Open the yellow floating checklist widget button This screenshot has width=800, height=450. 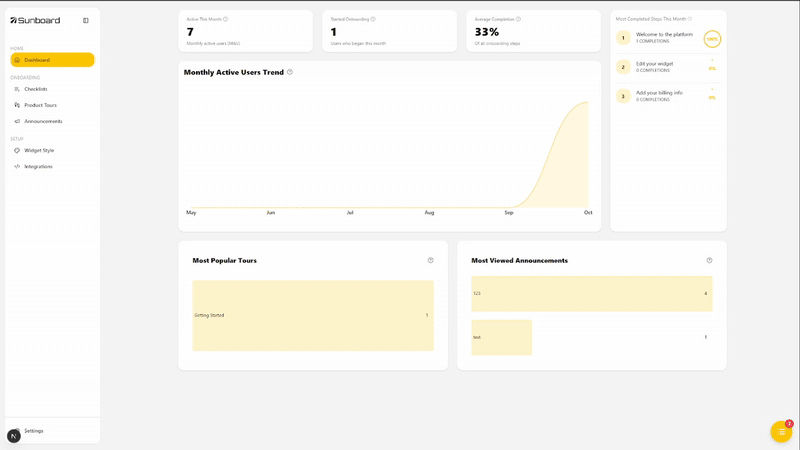coord(781,432)
